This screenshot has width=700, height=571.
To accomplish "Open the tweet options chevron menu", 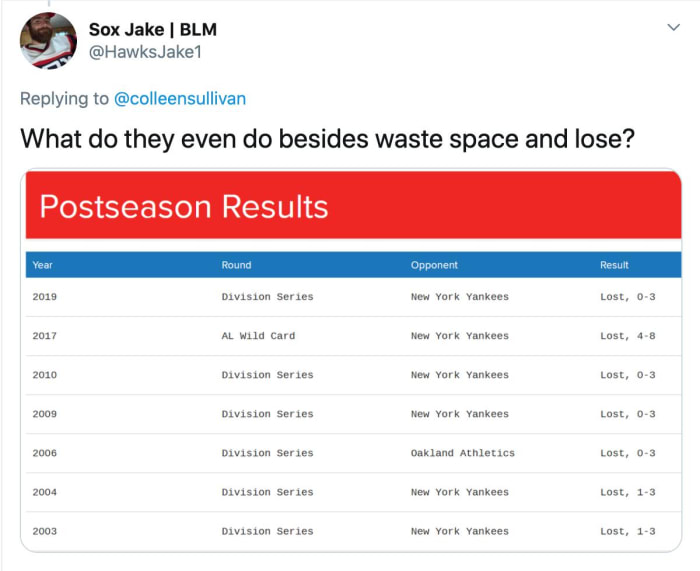I will pyautogui.click(x=673, y=27).
